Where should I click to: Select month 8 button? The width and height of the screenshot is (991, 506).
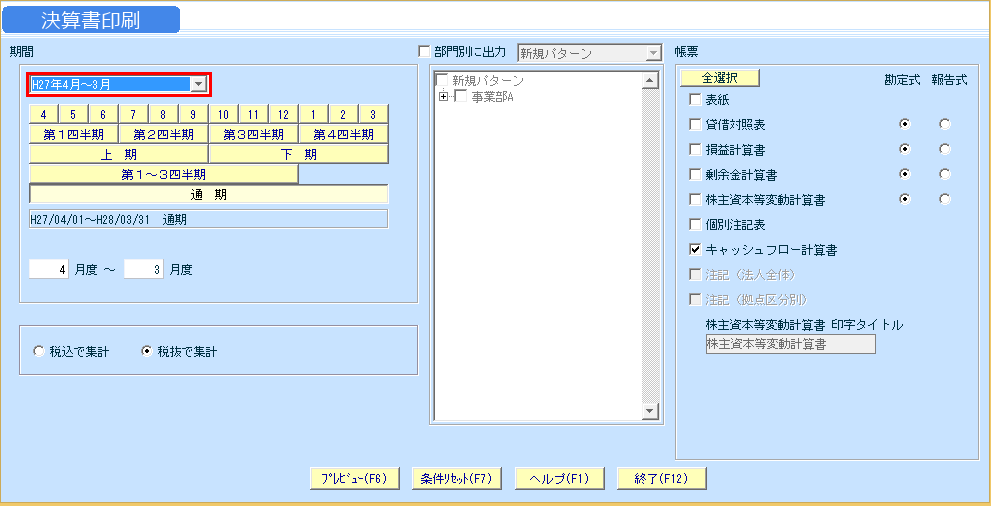(164, 114)
